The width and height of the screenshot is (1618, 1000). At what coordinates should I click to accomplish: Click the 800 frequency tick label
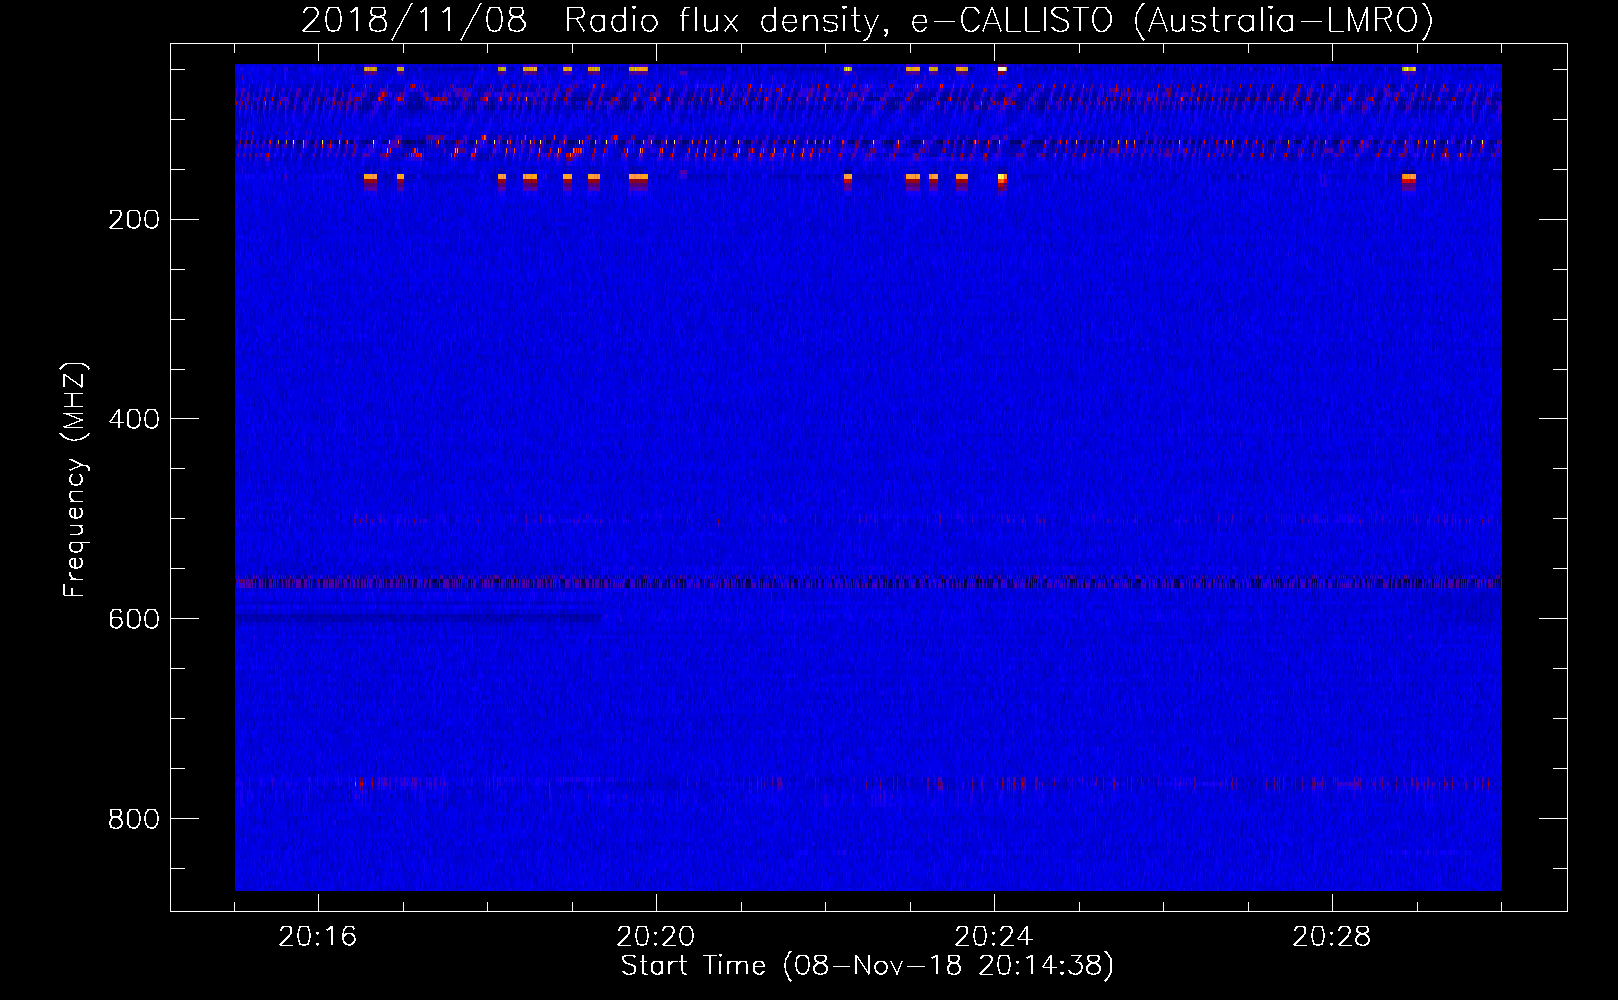tap(134, 819)
